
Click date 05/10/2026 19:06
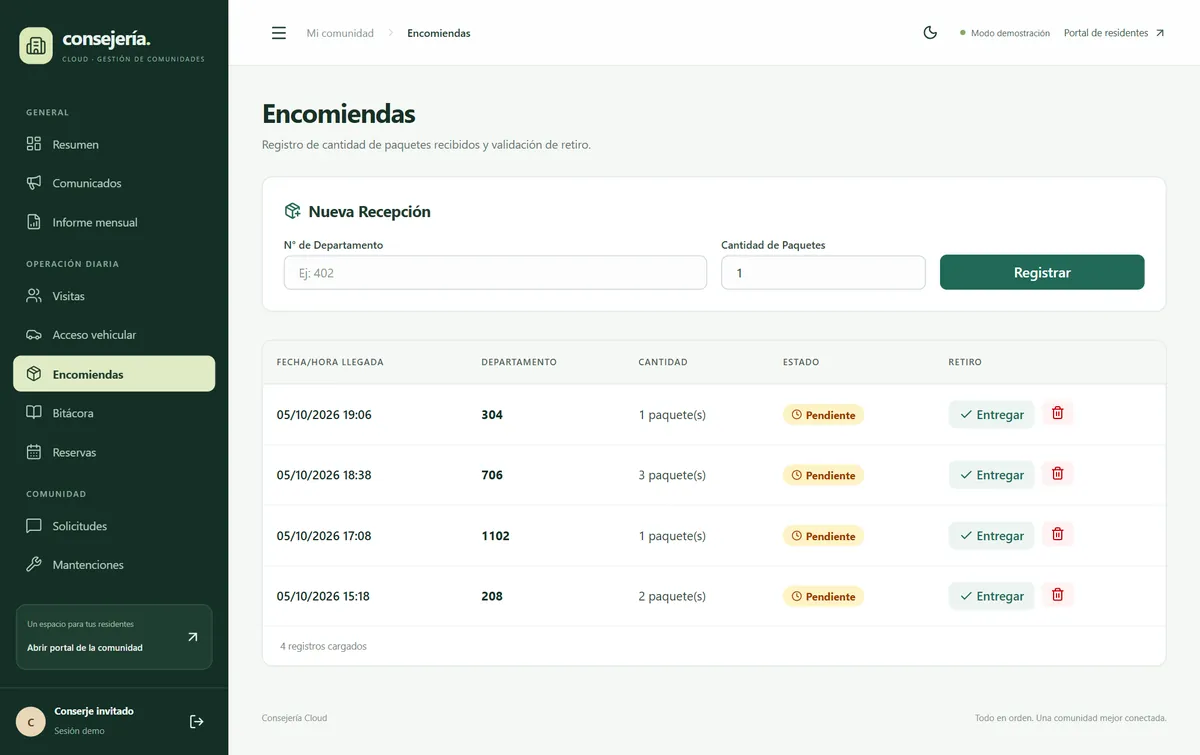pyautogui.click(x=324, y=414)
